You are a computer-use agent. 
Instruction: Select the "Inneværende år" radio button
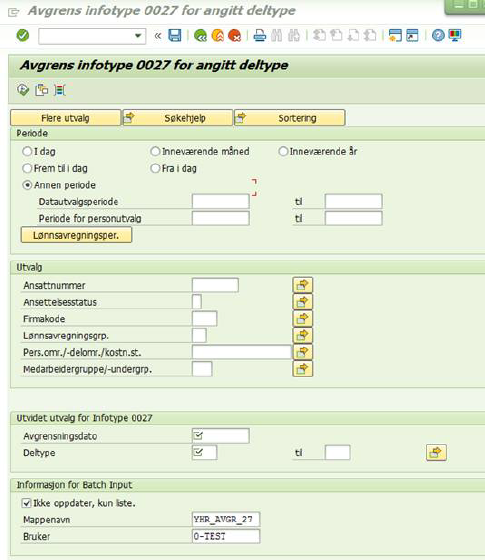click(x=283, y=151)
